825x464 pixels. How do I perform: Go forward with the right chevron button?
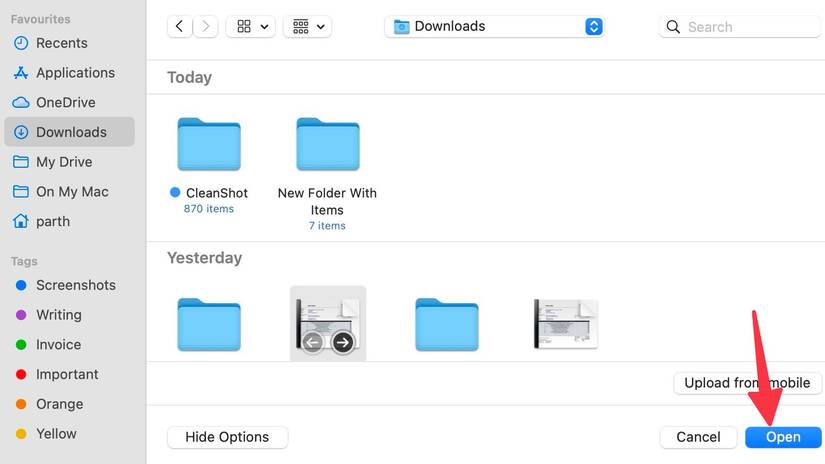point(206,26)
